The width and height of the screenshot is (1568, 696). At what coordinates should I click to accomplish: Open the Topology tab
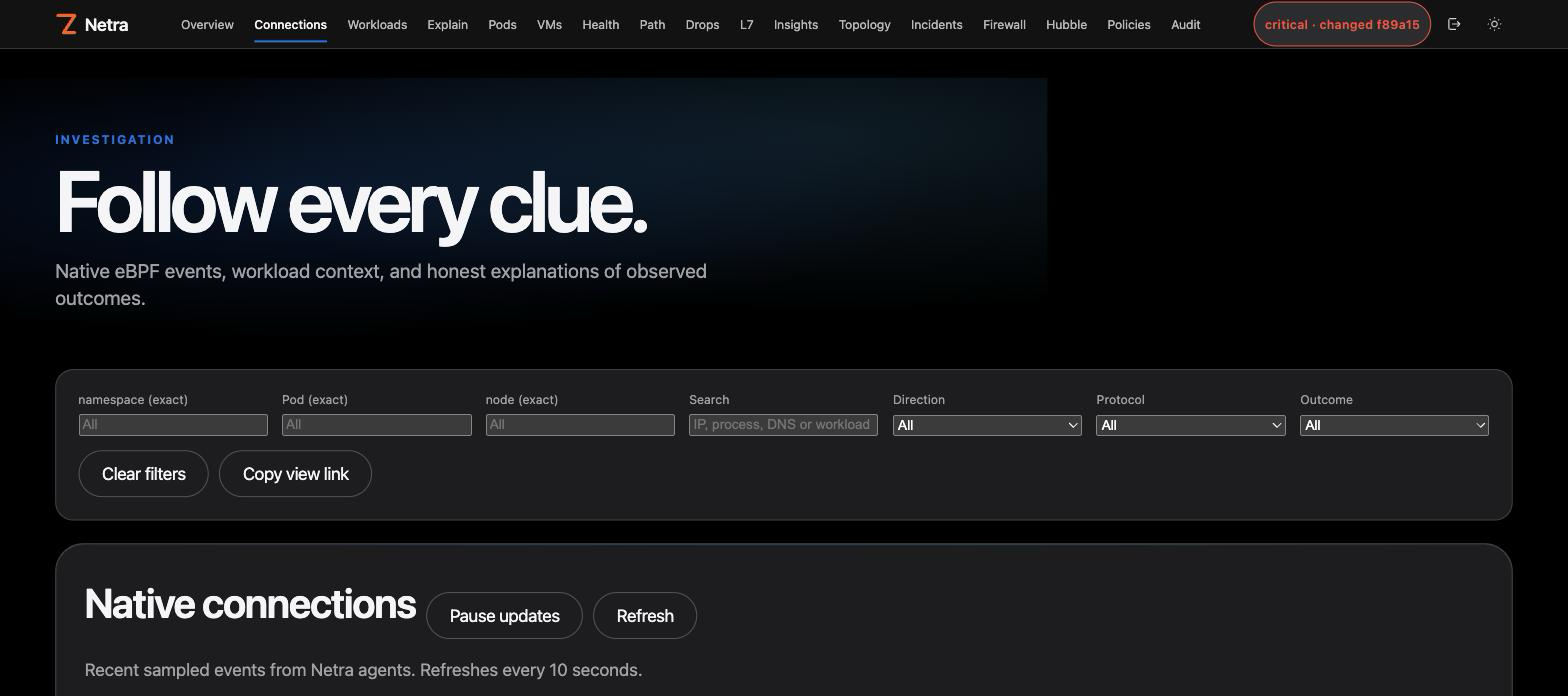pyautogui.click(x=864, y=24)
